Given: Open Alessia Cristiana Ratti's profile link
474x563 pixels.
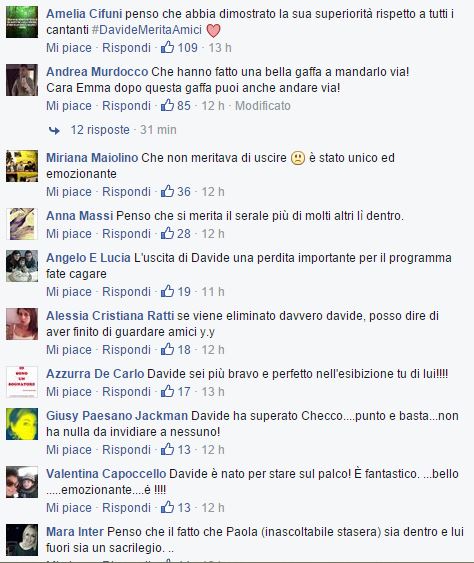Looking at the screenshot, I should click(110, 316).
